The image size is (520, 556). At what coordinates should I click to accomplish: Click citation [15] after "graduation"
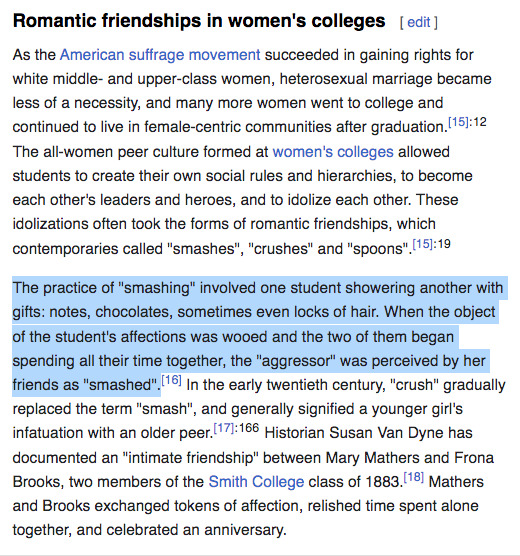pos(458,122)
